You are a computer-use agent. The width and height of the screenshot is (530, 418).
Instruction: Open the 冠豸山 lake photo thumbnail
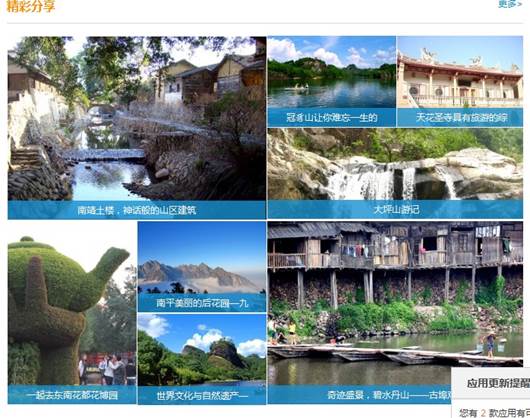click(332, 72)
